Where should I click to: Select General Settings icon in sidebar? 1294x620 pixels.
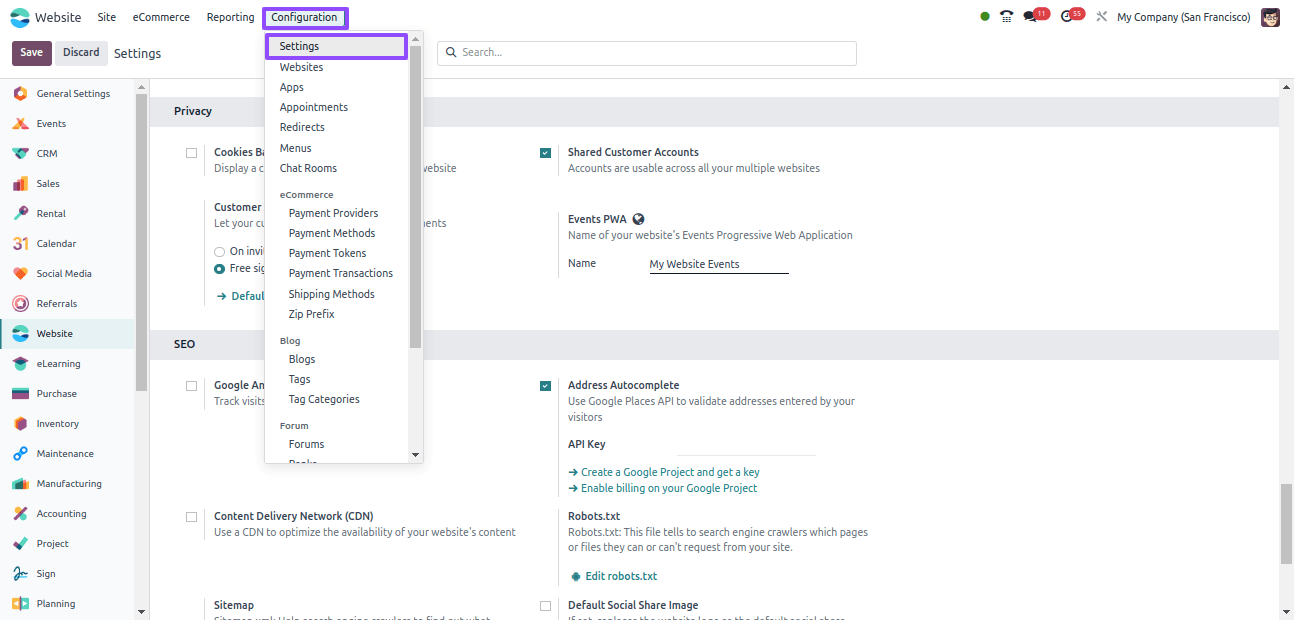coord(20,94)
